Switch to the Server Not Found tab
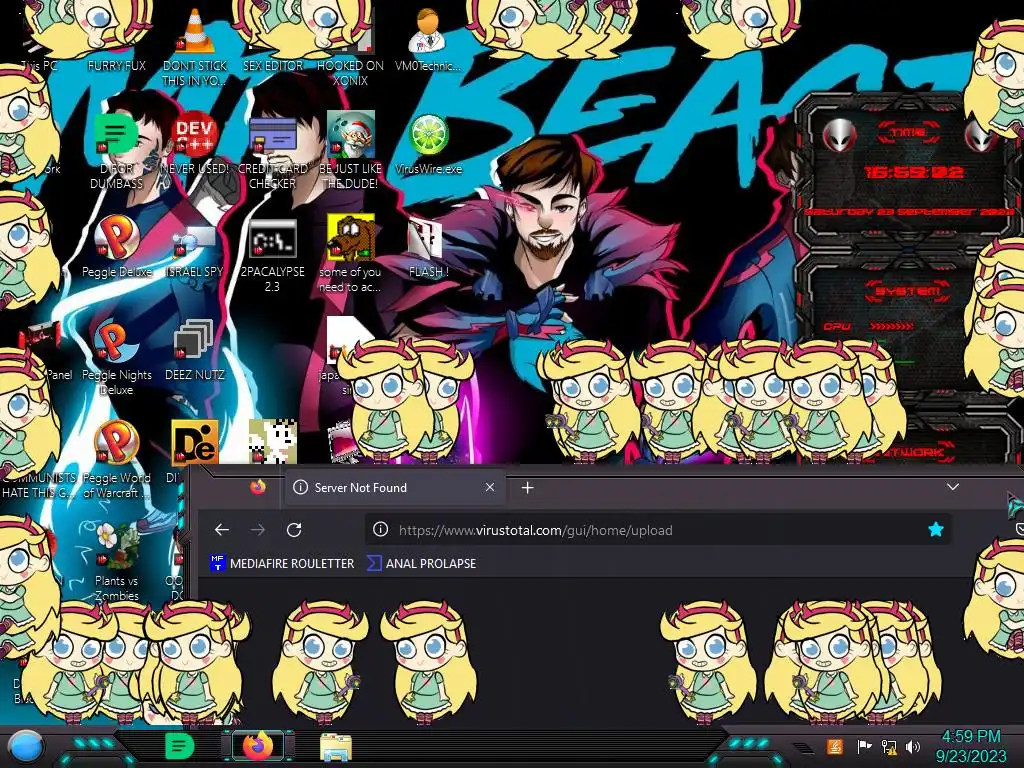 [394, 487]
